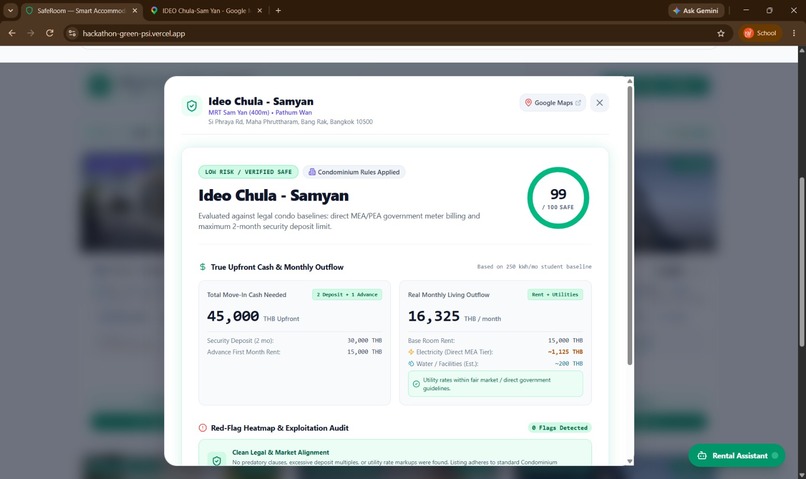Click the ~1,125 THB electricity value
The height and width of the screenshot is (479, 806).
tap(565, 352)
